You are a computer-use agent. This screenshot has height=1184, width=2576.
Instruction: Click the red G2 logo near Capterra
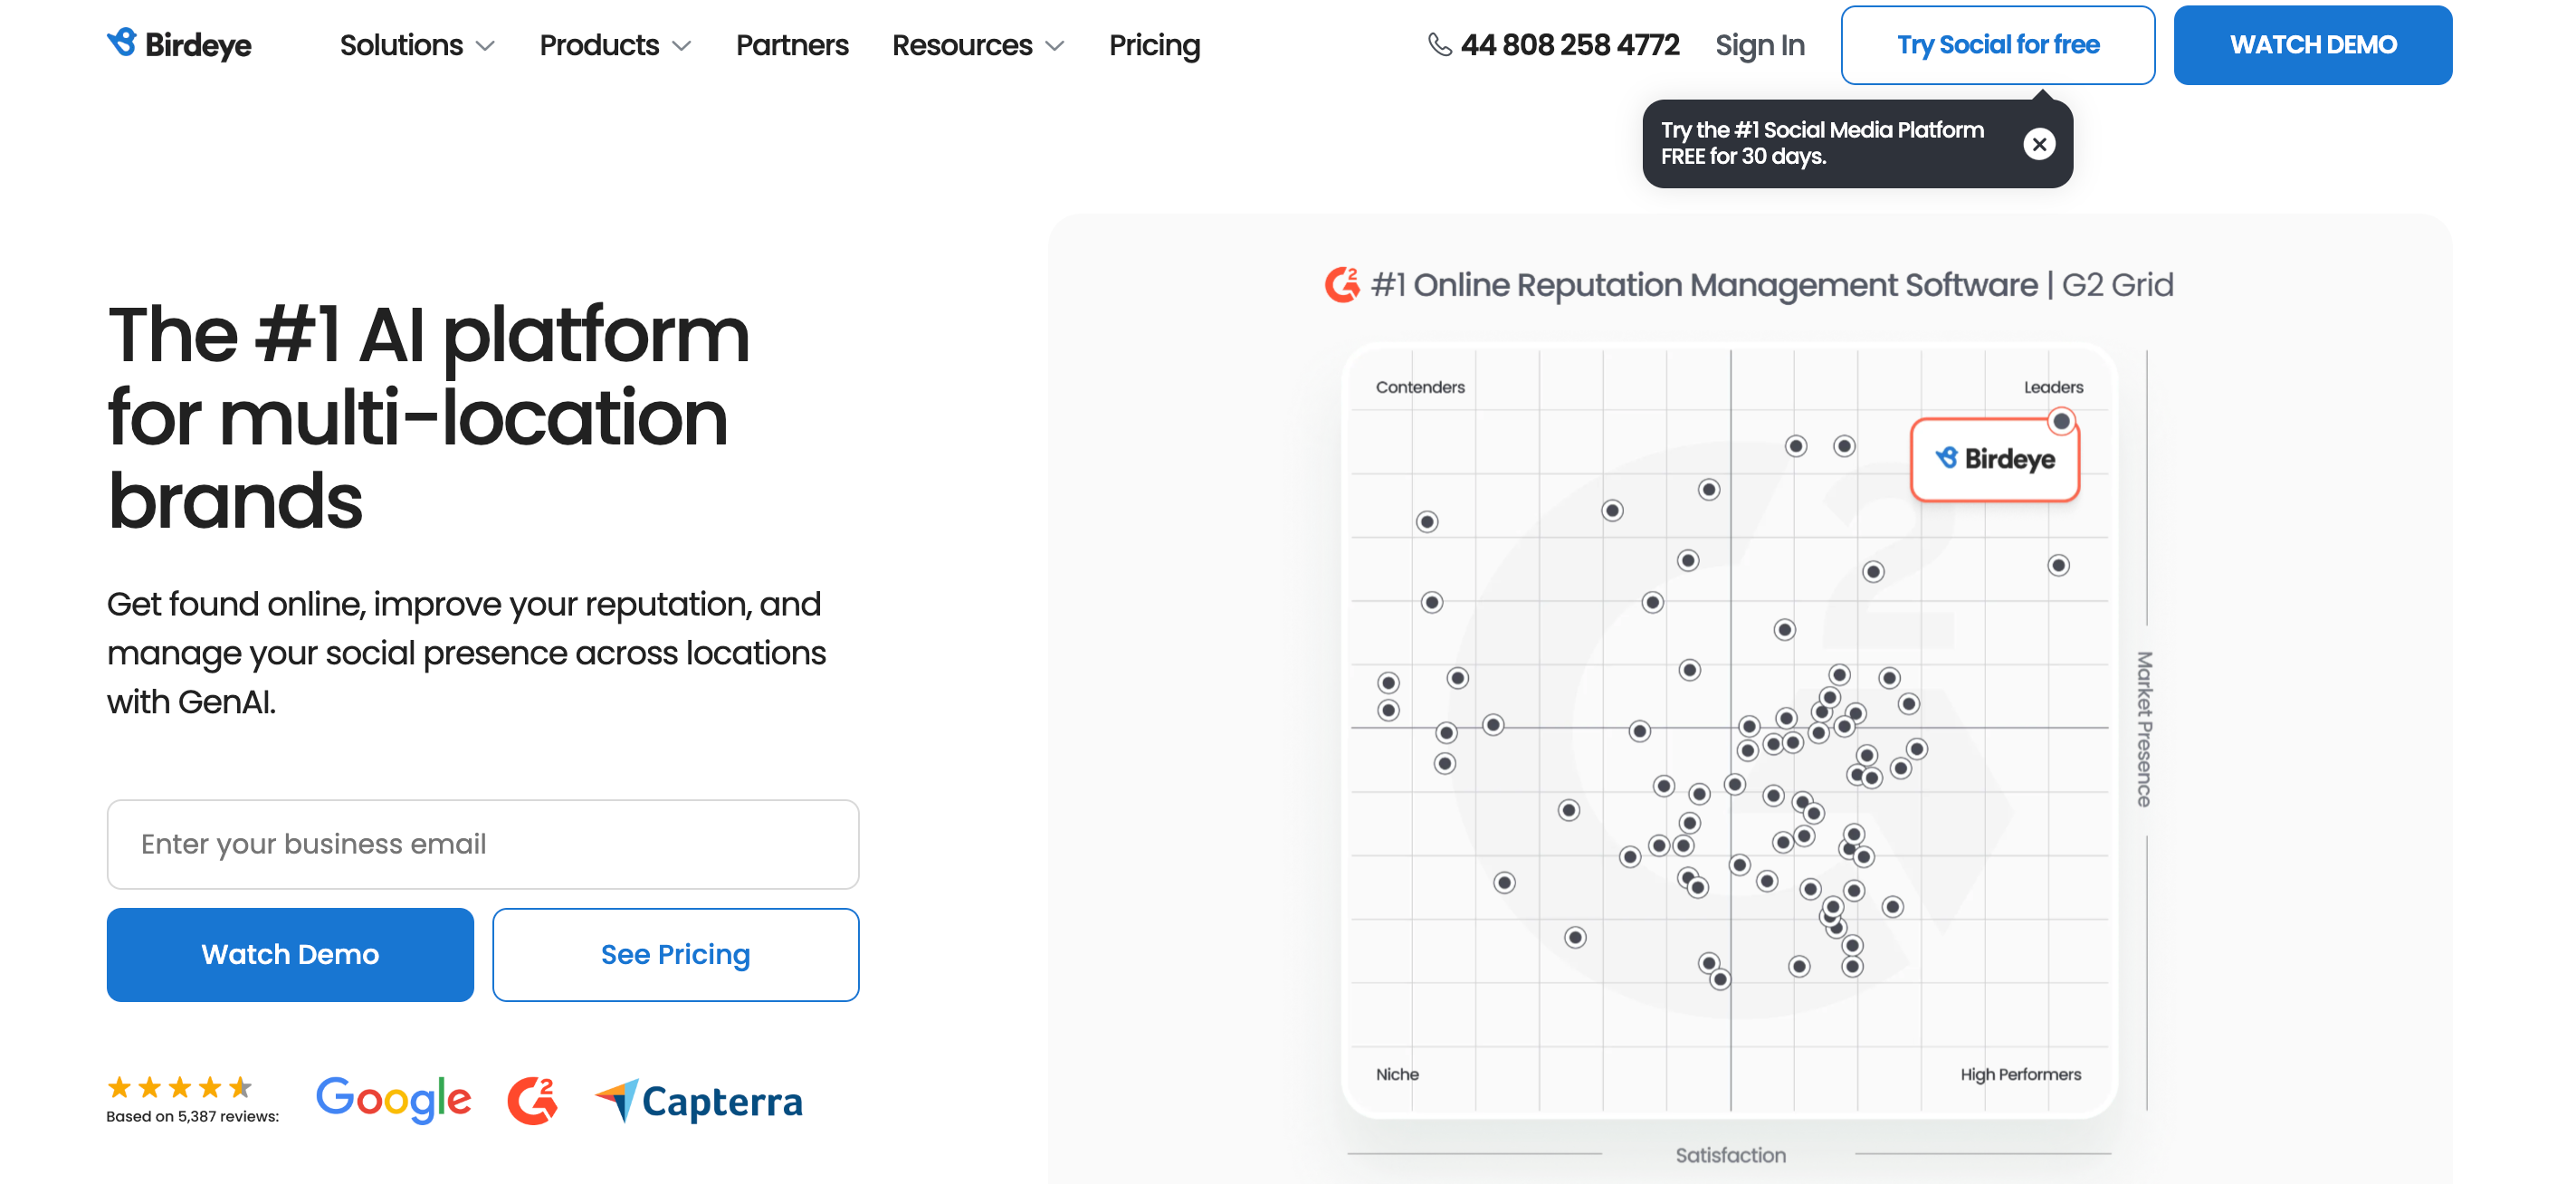532,1100
